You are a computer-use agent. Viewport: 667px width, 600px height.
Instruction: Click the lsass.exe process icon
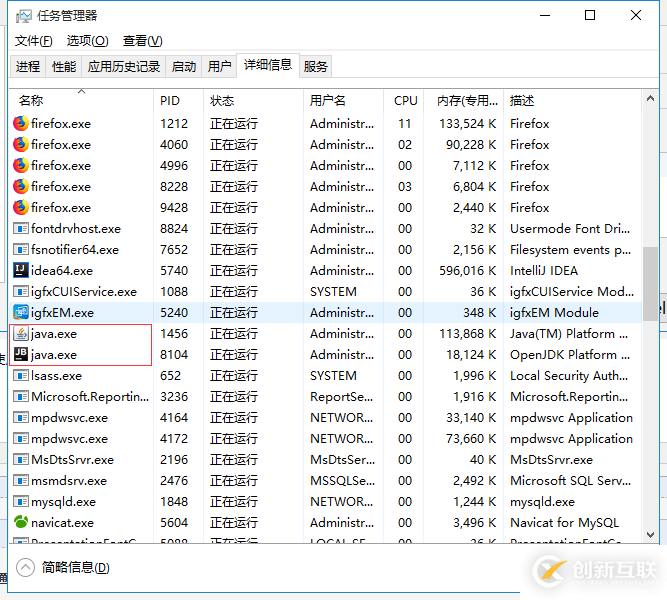pyautogui.click(x=20, y=375)
